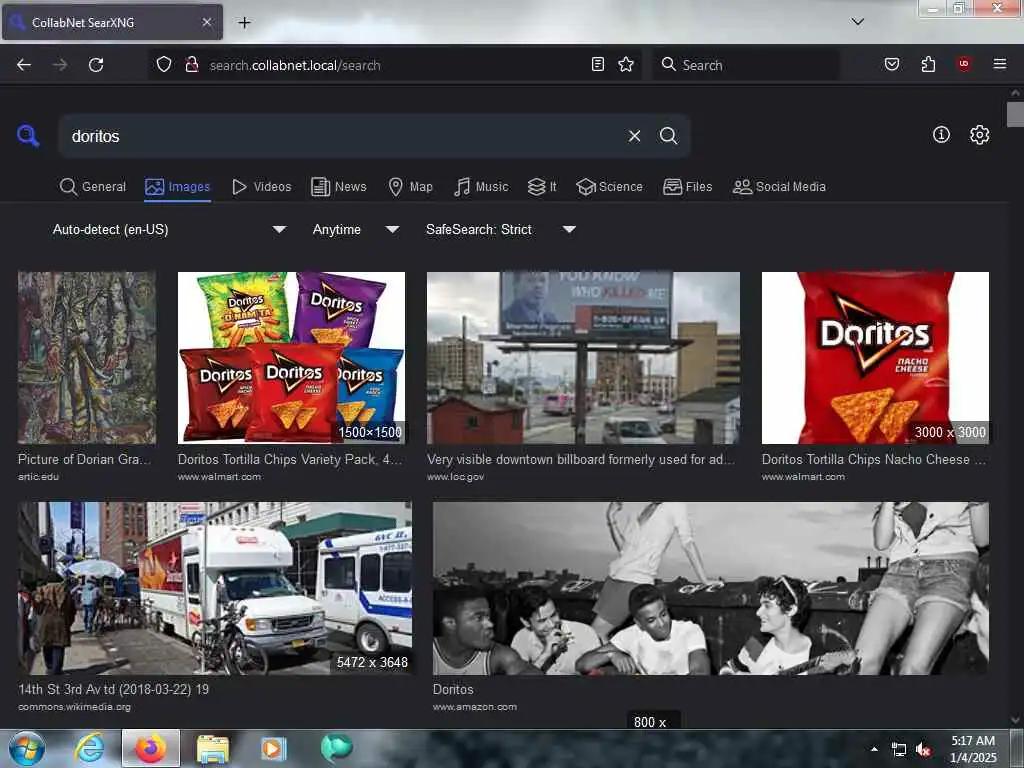The height and width of the screenshot is (768, 1024).
Task: Open taskbar clock showing 5:17 AM
Action: point(973,749)
